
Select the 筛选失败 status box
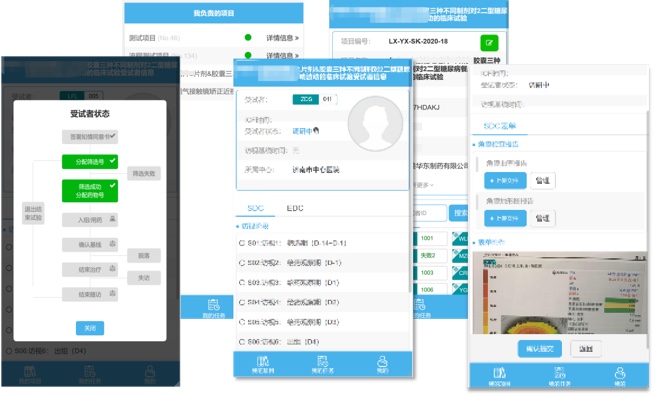point(144,173)
